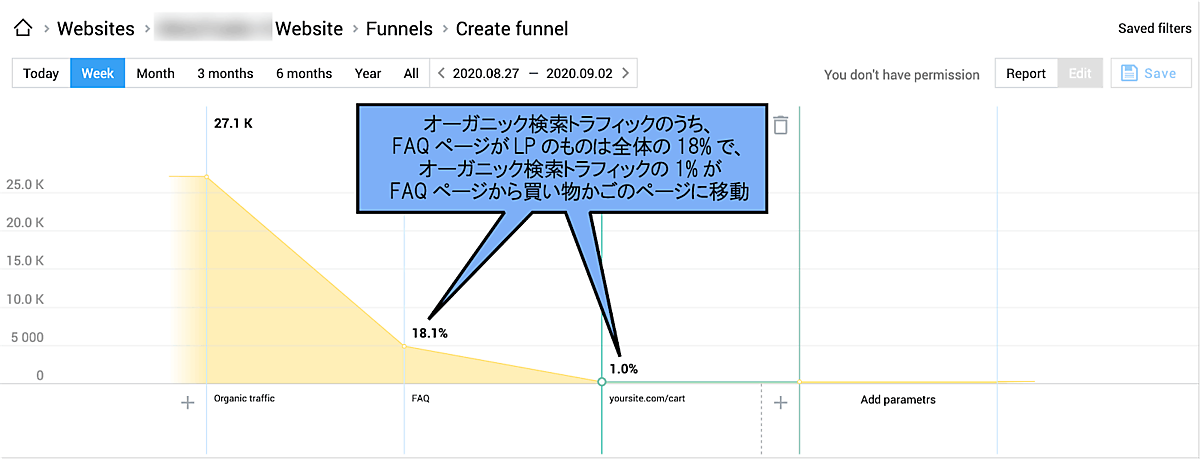Screen dimensions: 1200x459
Task: Click plus icon after yoursite.com/cart step
Action: [x=781, y=402]
